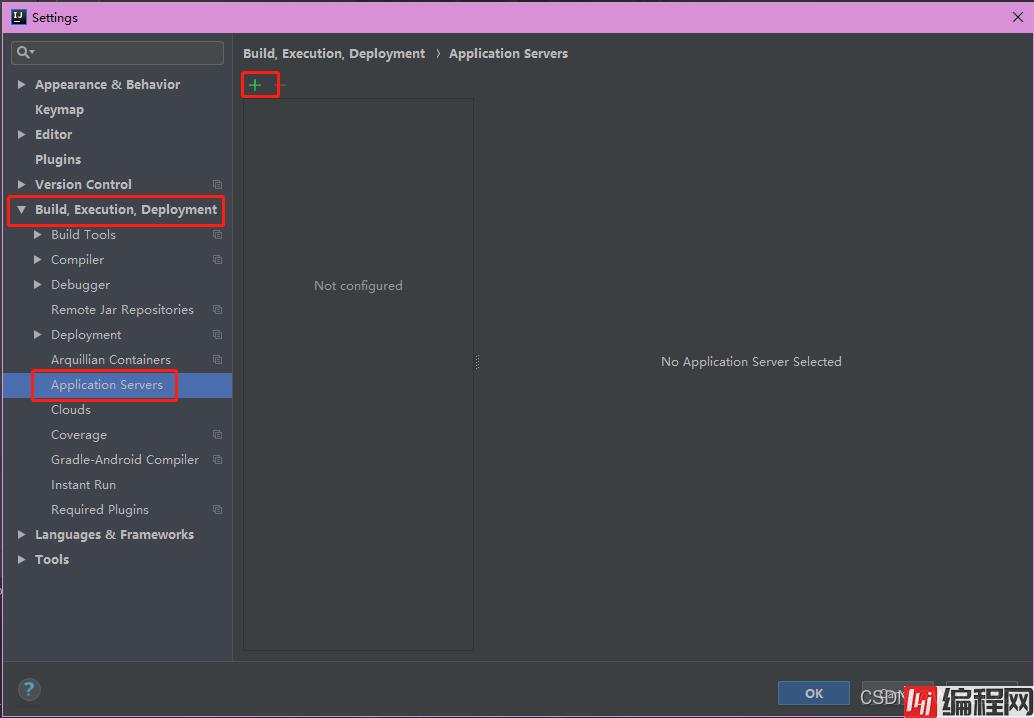Click Build, Execution, Deployment breadcrumb
Image resolution: width=1034 pixels, height=718 pixels.
click(334, 54)
